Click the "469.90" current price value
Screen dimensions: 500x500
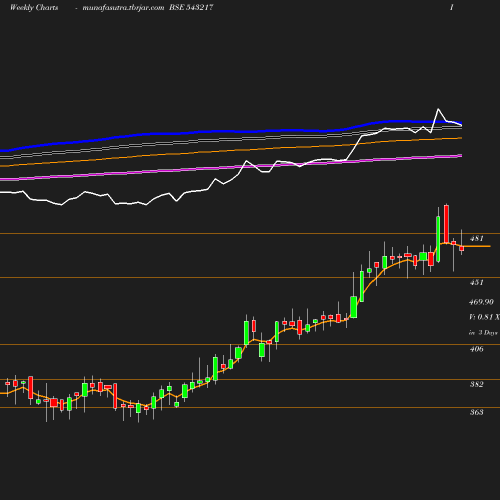point(481,302)
